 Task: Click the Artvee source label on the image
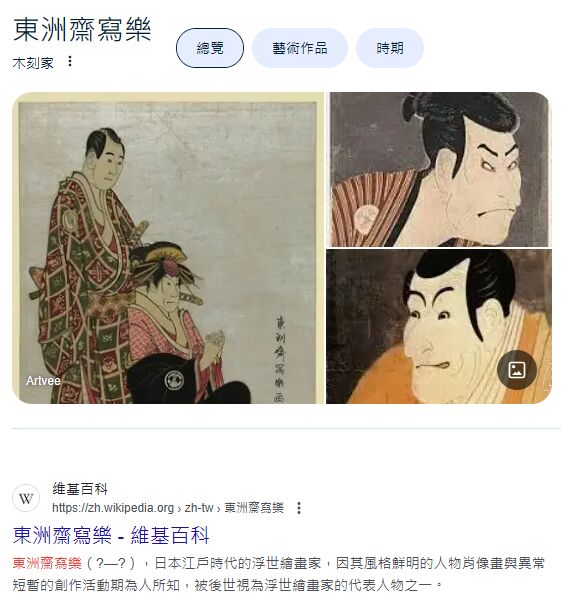[x=43, y=381]
